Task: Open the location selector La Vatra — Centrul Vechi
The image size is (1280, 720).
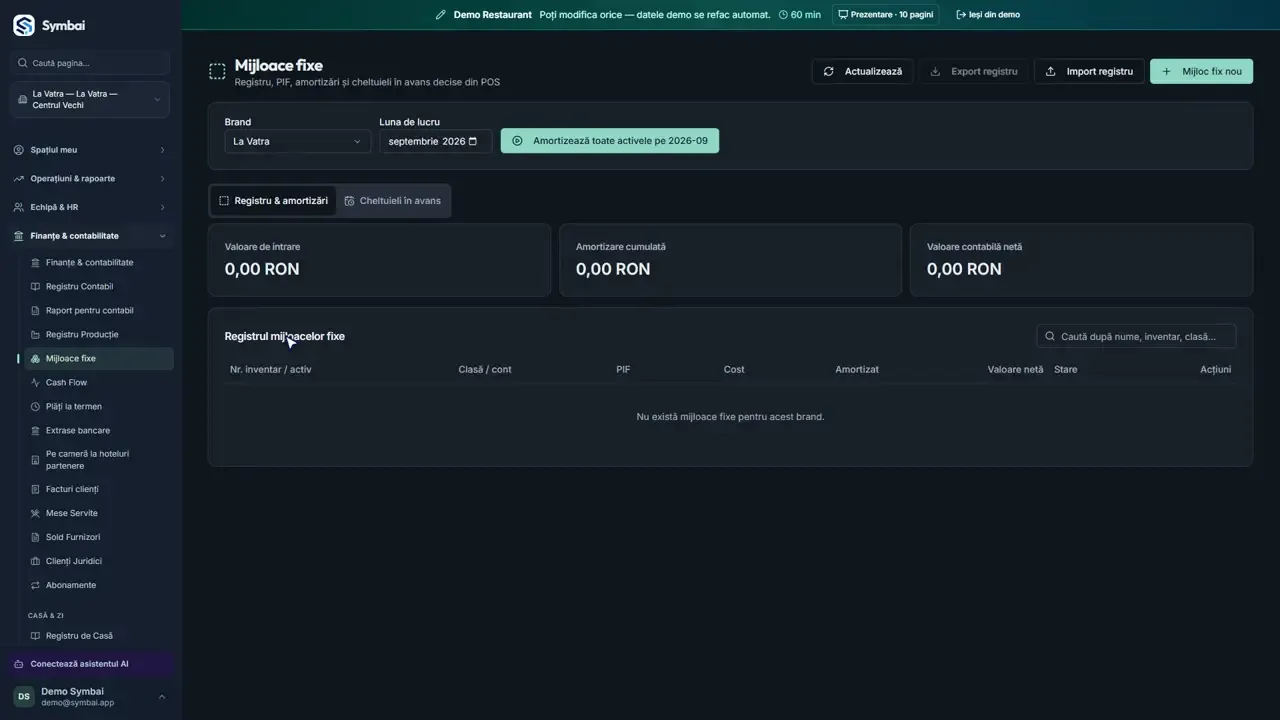Action: (x=90, y=99)
